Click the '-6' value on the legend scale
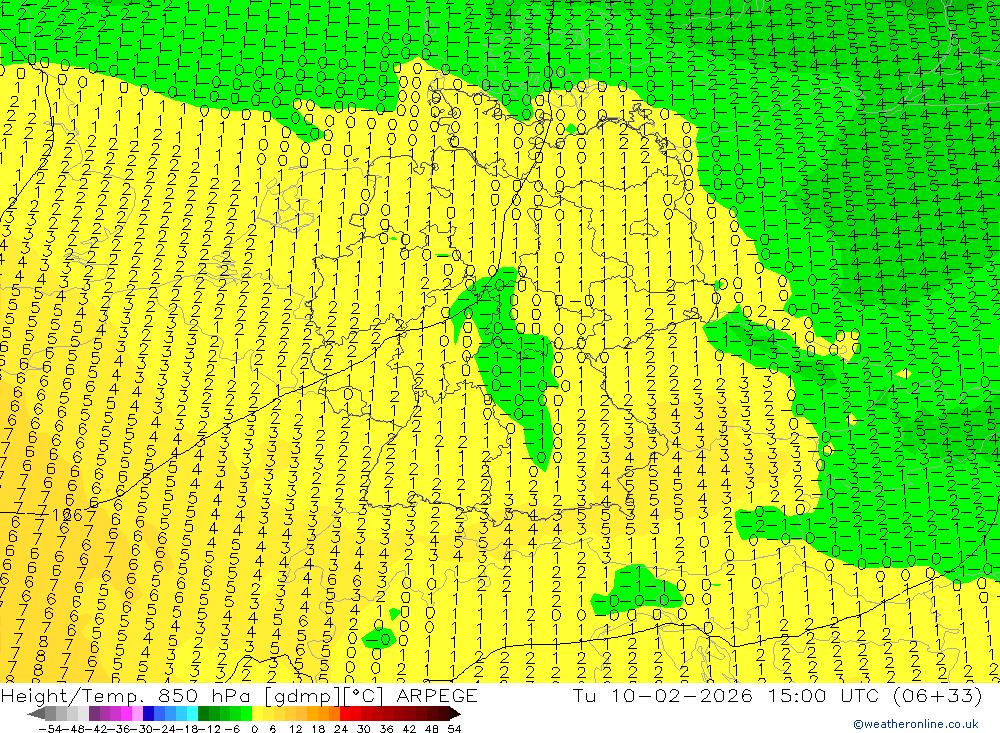Viewport: 1000px width, 733px height. (232, 729)
